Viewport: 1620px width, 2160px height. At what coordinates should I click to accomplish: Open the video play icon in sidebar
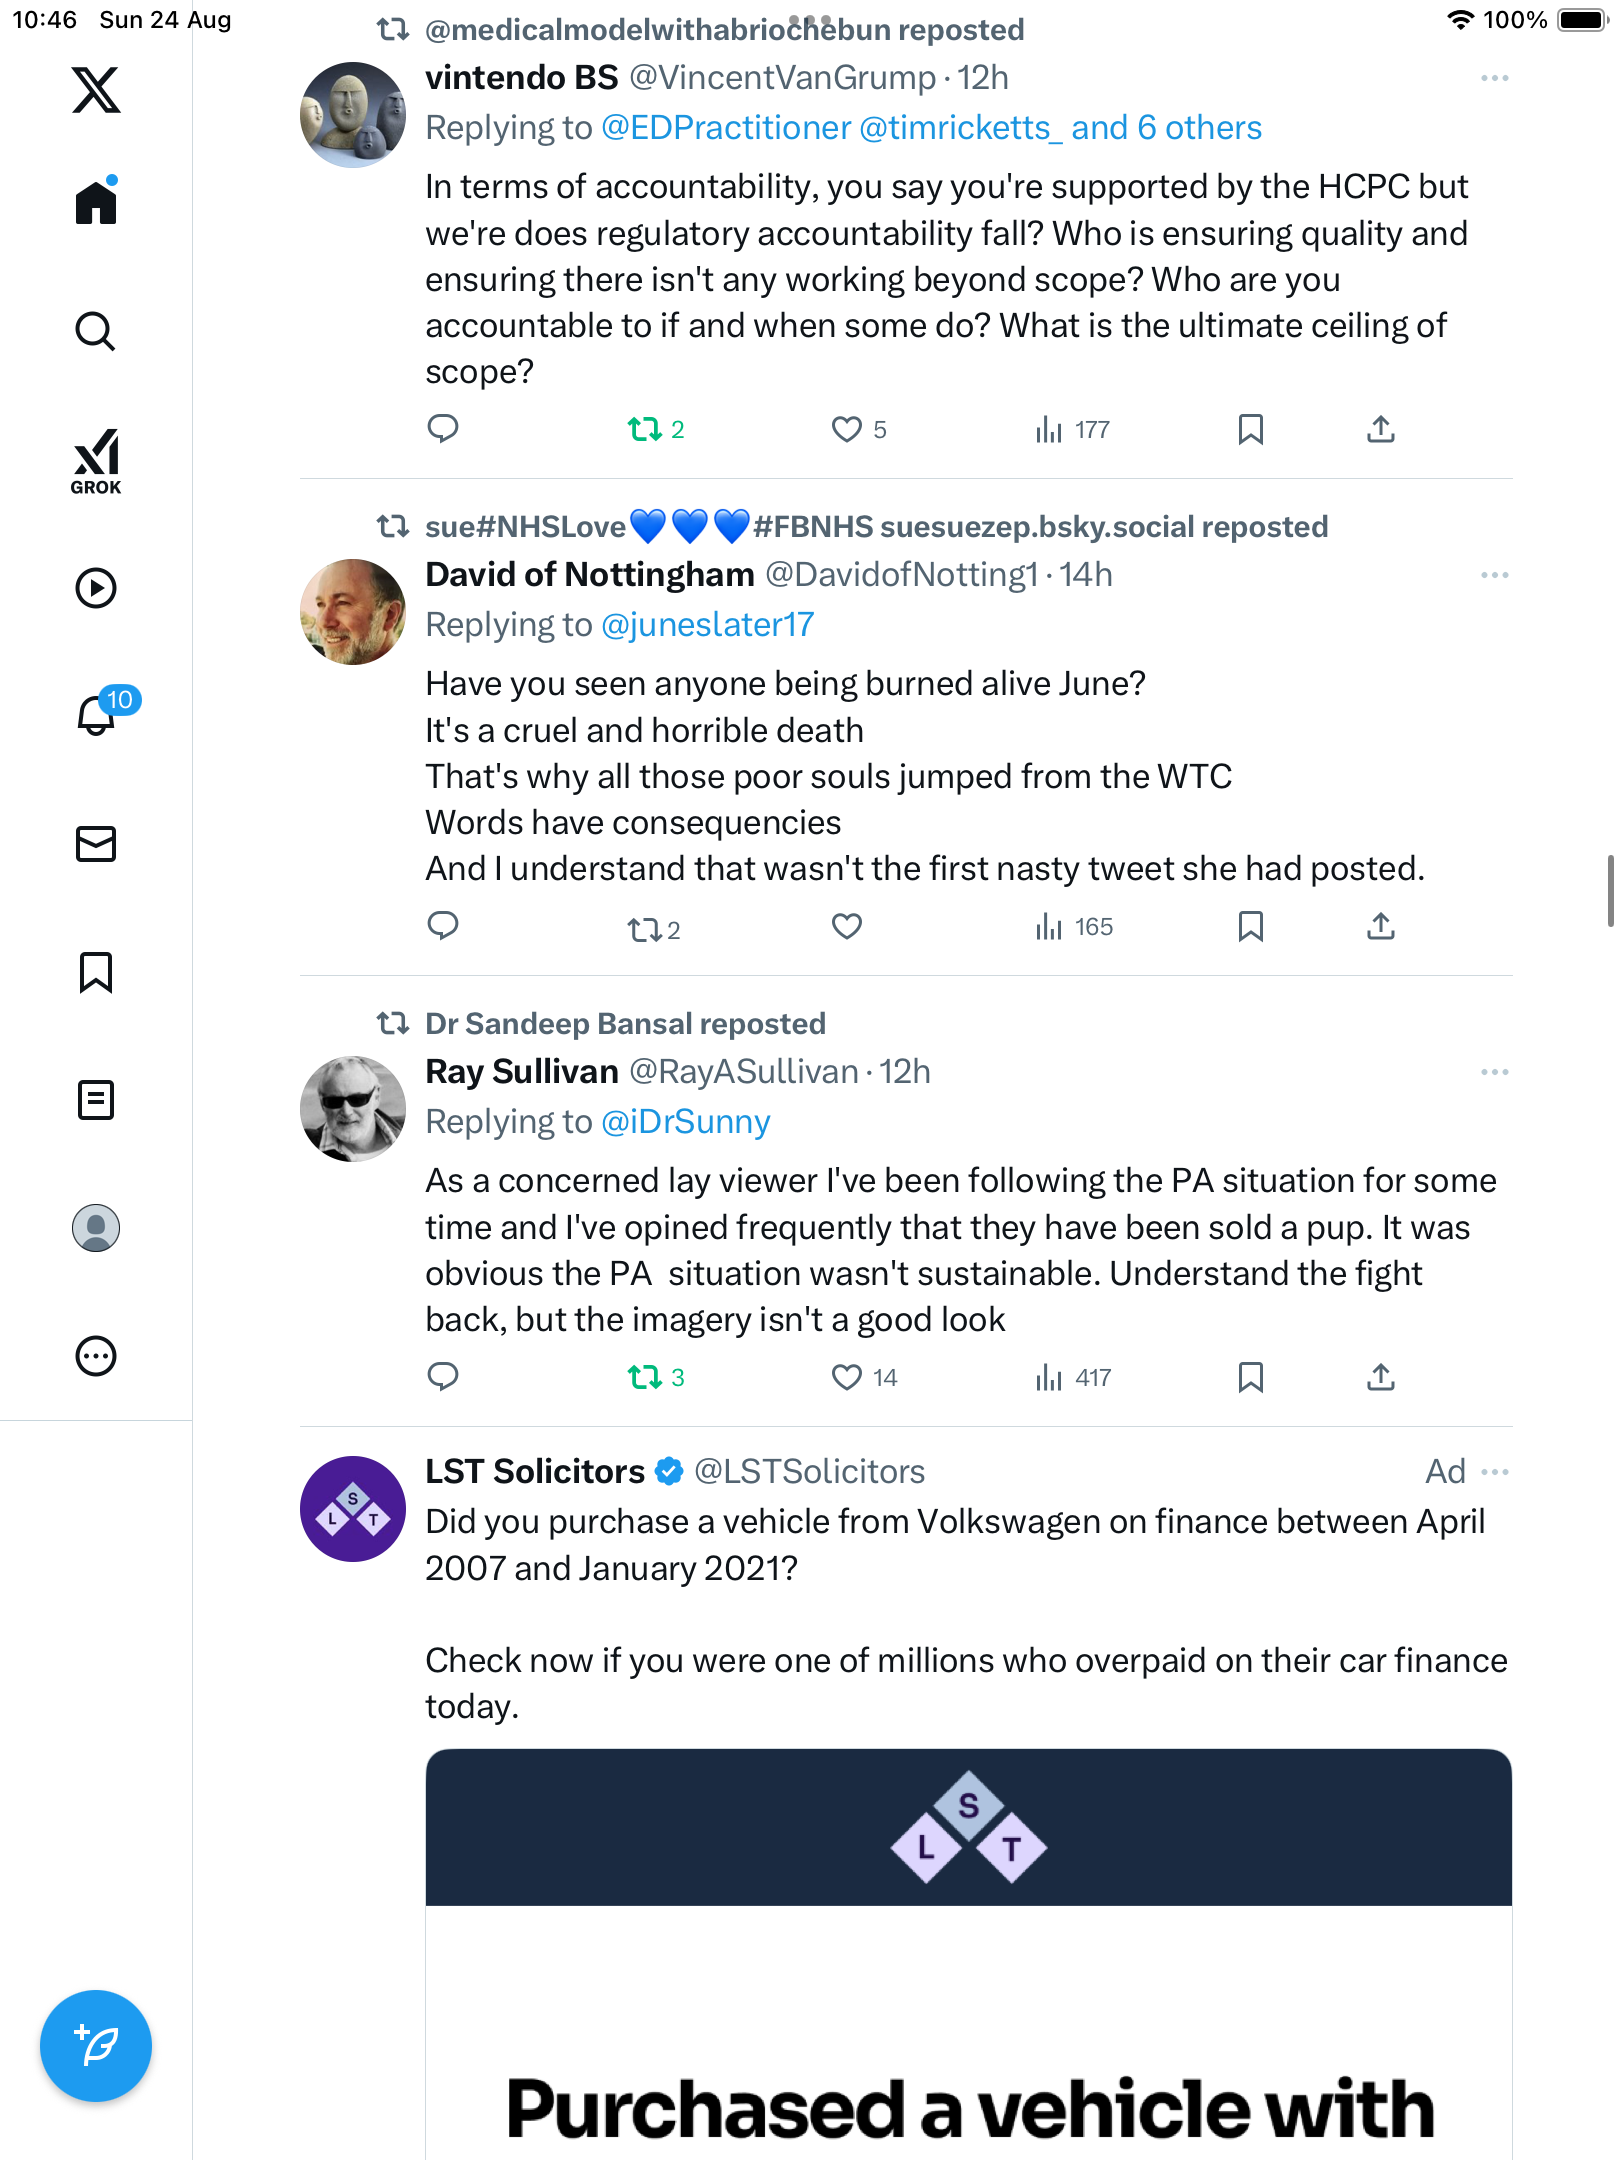[x=96, y=588]
